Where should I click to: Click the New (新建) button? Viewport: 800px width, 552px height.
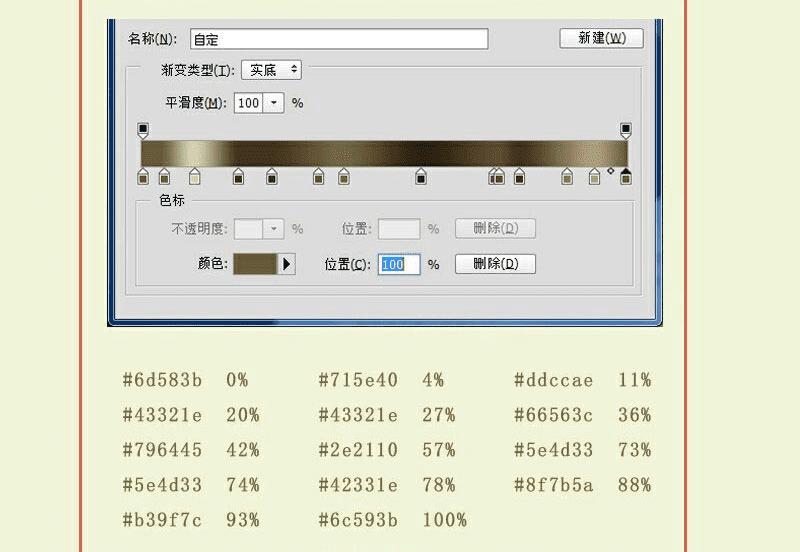click(602, 38)
